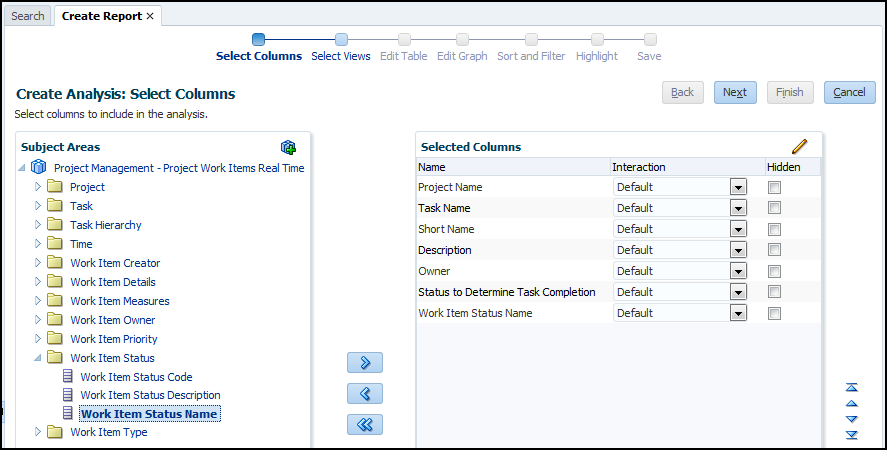The height and width of the screenshot is (450, 887).
Task: Switch to the Search tab
Action: pos(28,16)
